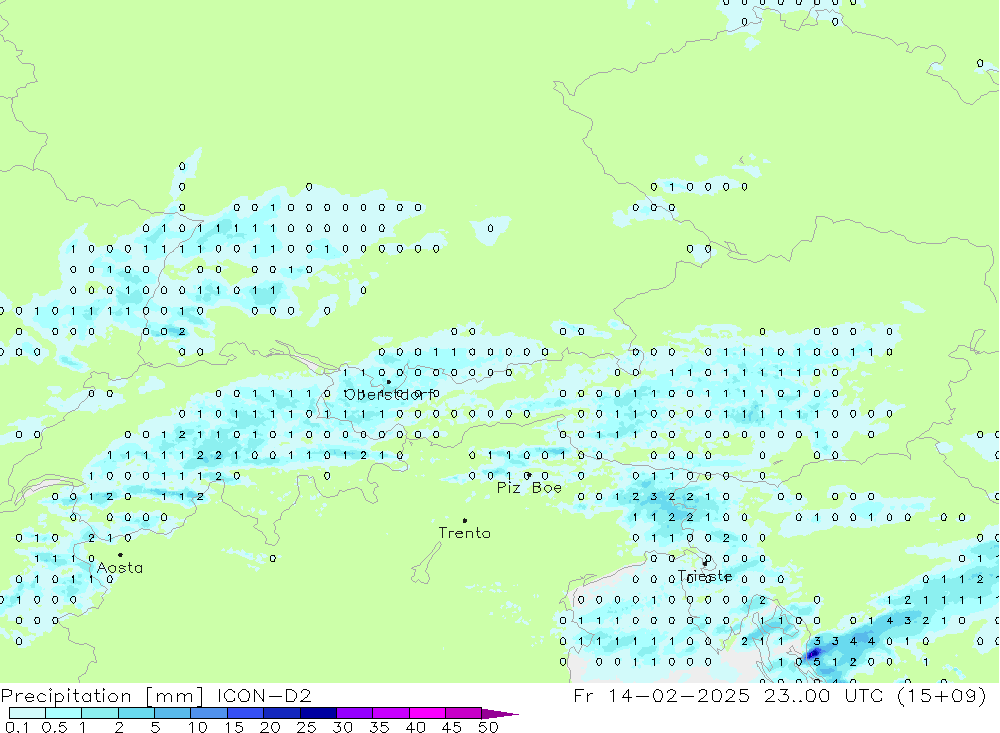The width and height of the screenshot is (1000, 733).
Task: Select the legend swatch between 35 and 40
Action: 391,713
